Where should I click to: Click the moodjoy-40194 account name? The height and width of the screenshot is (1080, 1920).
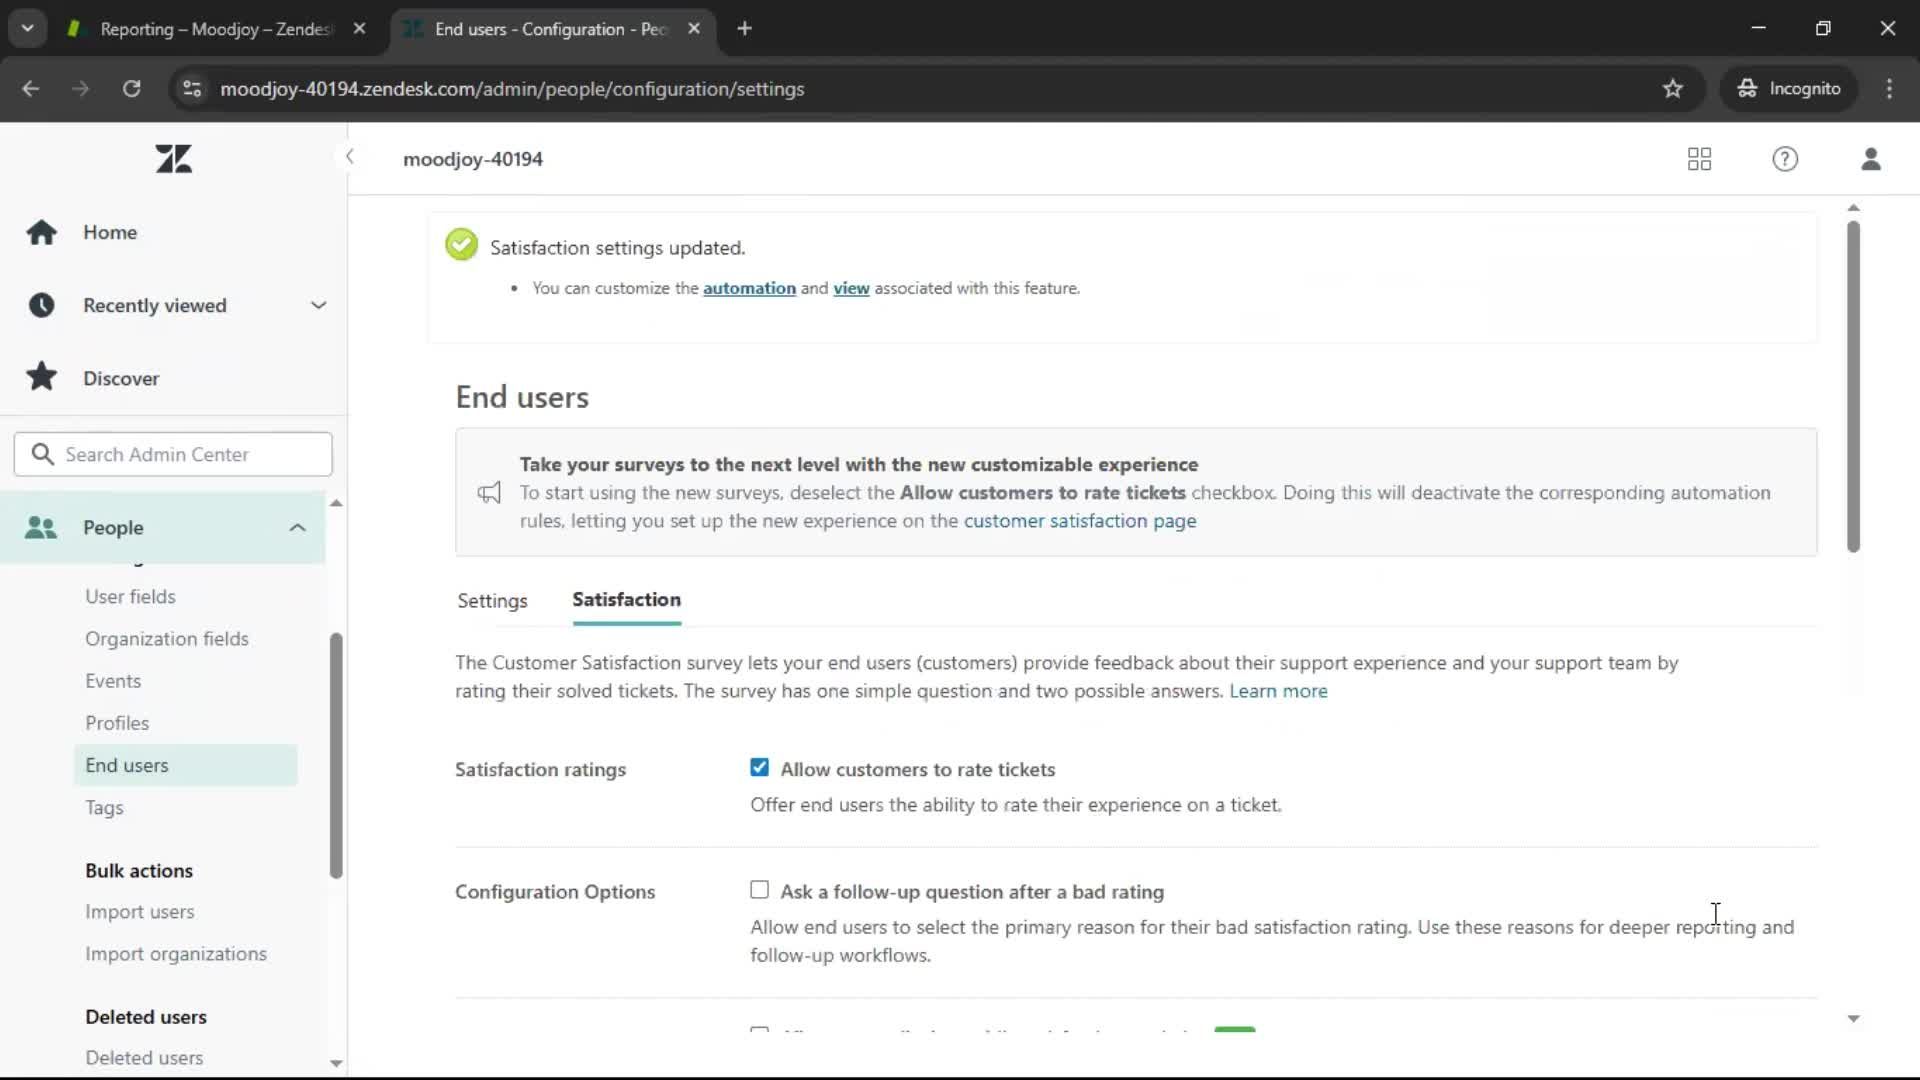[473, 159]
